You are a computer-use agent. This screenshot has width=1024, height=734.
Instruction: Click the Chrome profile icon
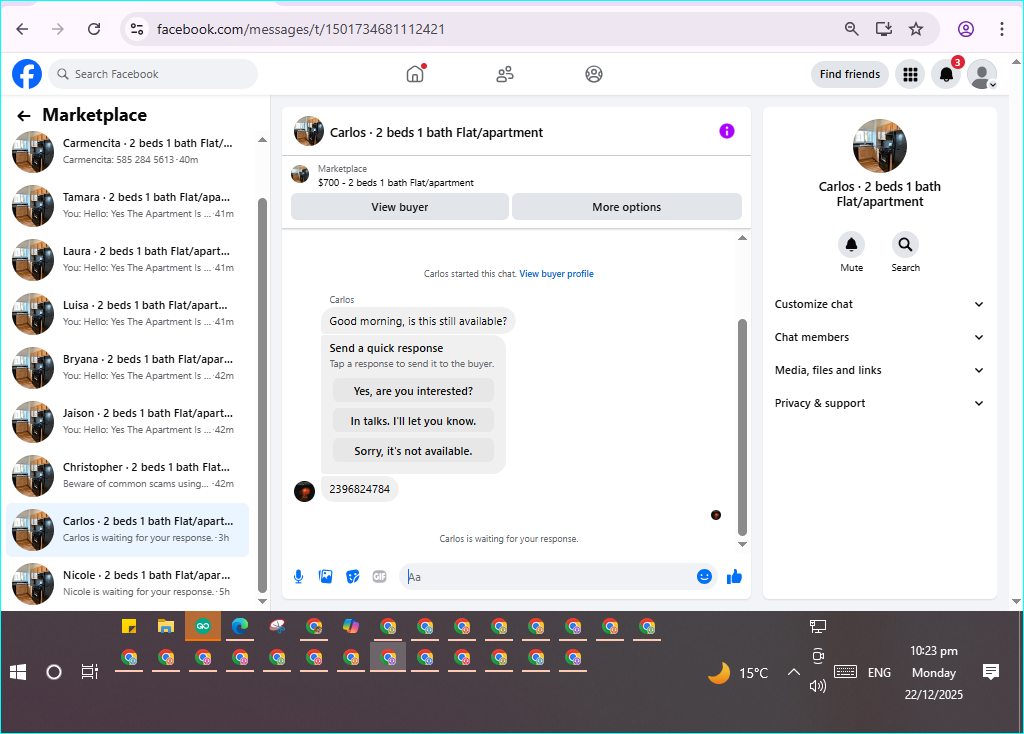tap(966, 29)
